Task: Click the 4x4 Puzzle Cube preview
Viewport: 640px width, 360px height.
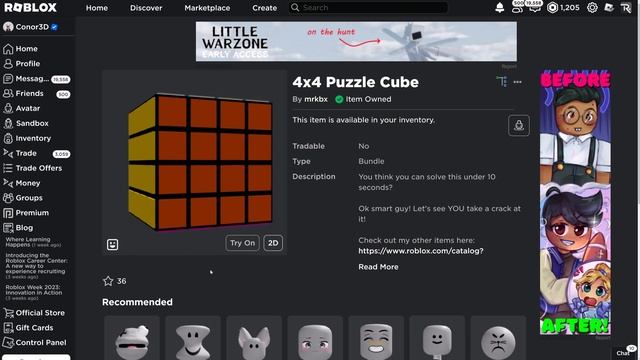Action: click(x=195, y=162)
